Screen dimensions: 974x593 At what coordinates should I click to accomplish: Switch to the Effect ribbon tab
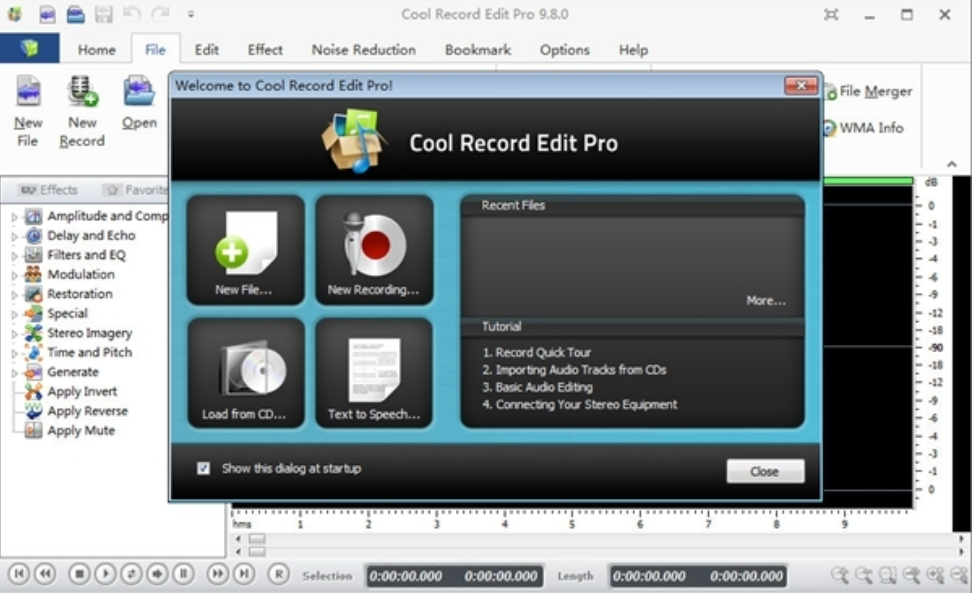(265, 50)
